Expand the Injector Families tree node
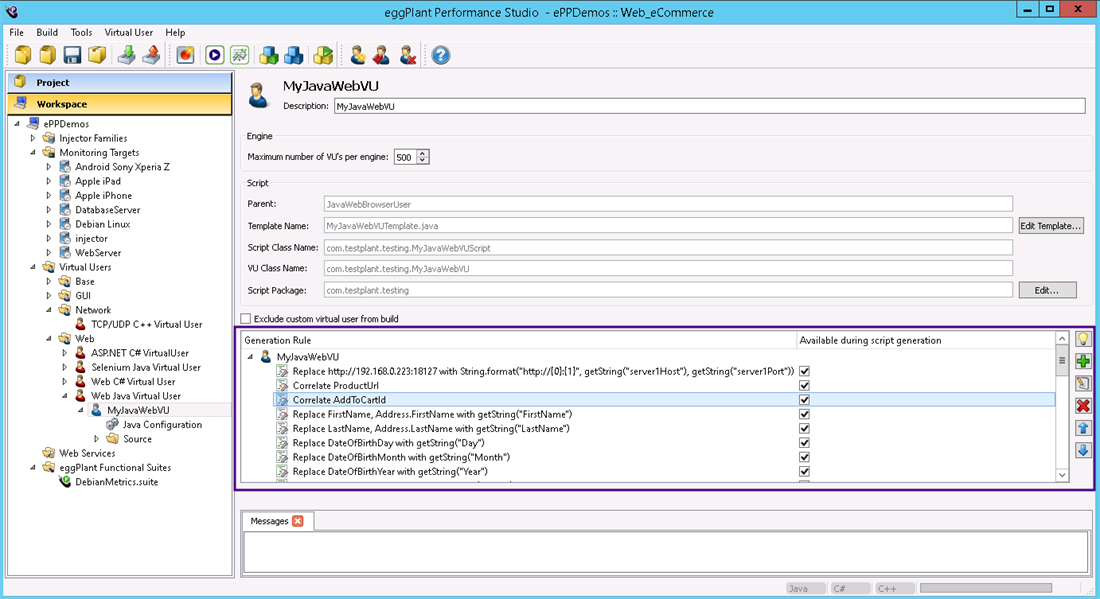The height and width of the screenshot is (599, 1100). [33, 138]
